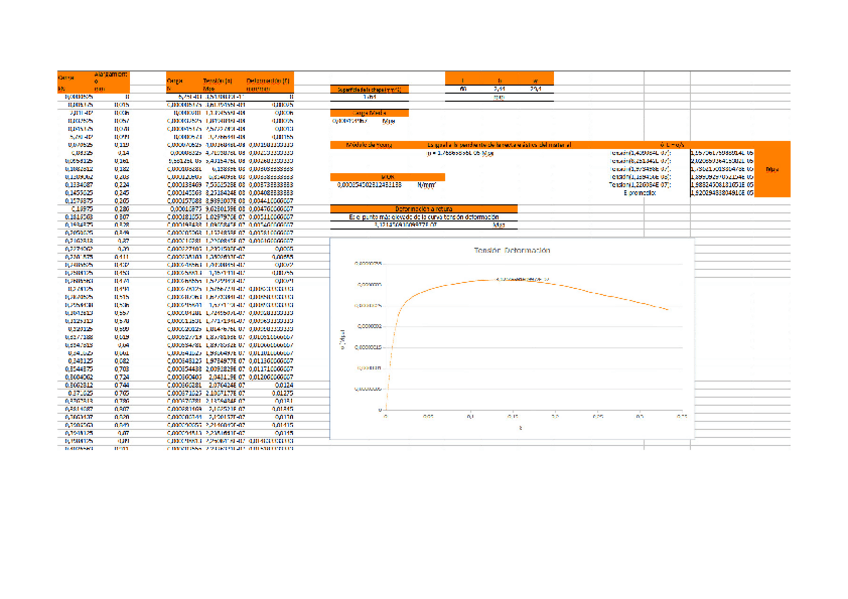Select the Carga Máxima orange header cell

[370, 114]
